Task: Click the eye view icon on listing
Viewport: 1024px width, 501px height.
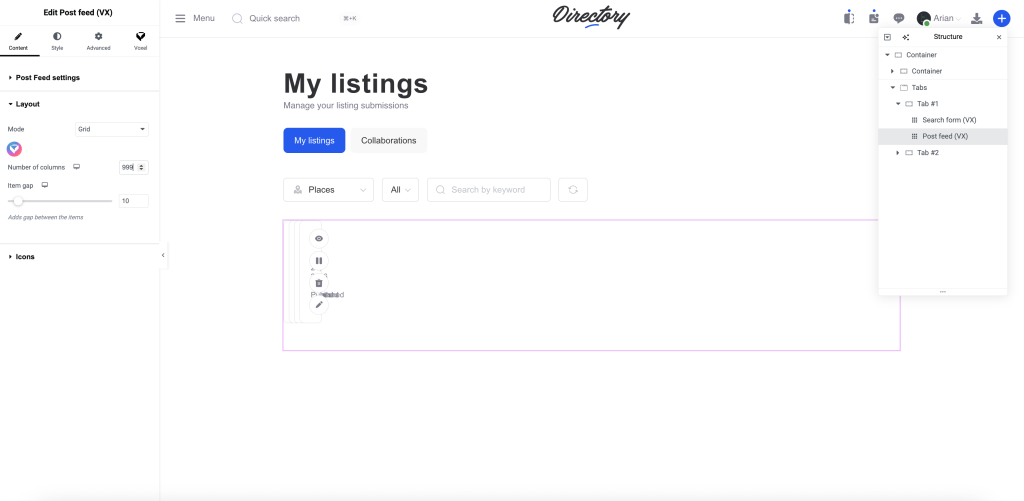Action: 319,239
